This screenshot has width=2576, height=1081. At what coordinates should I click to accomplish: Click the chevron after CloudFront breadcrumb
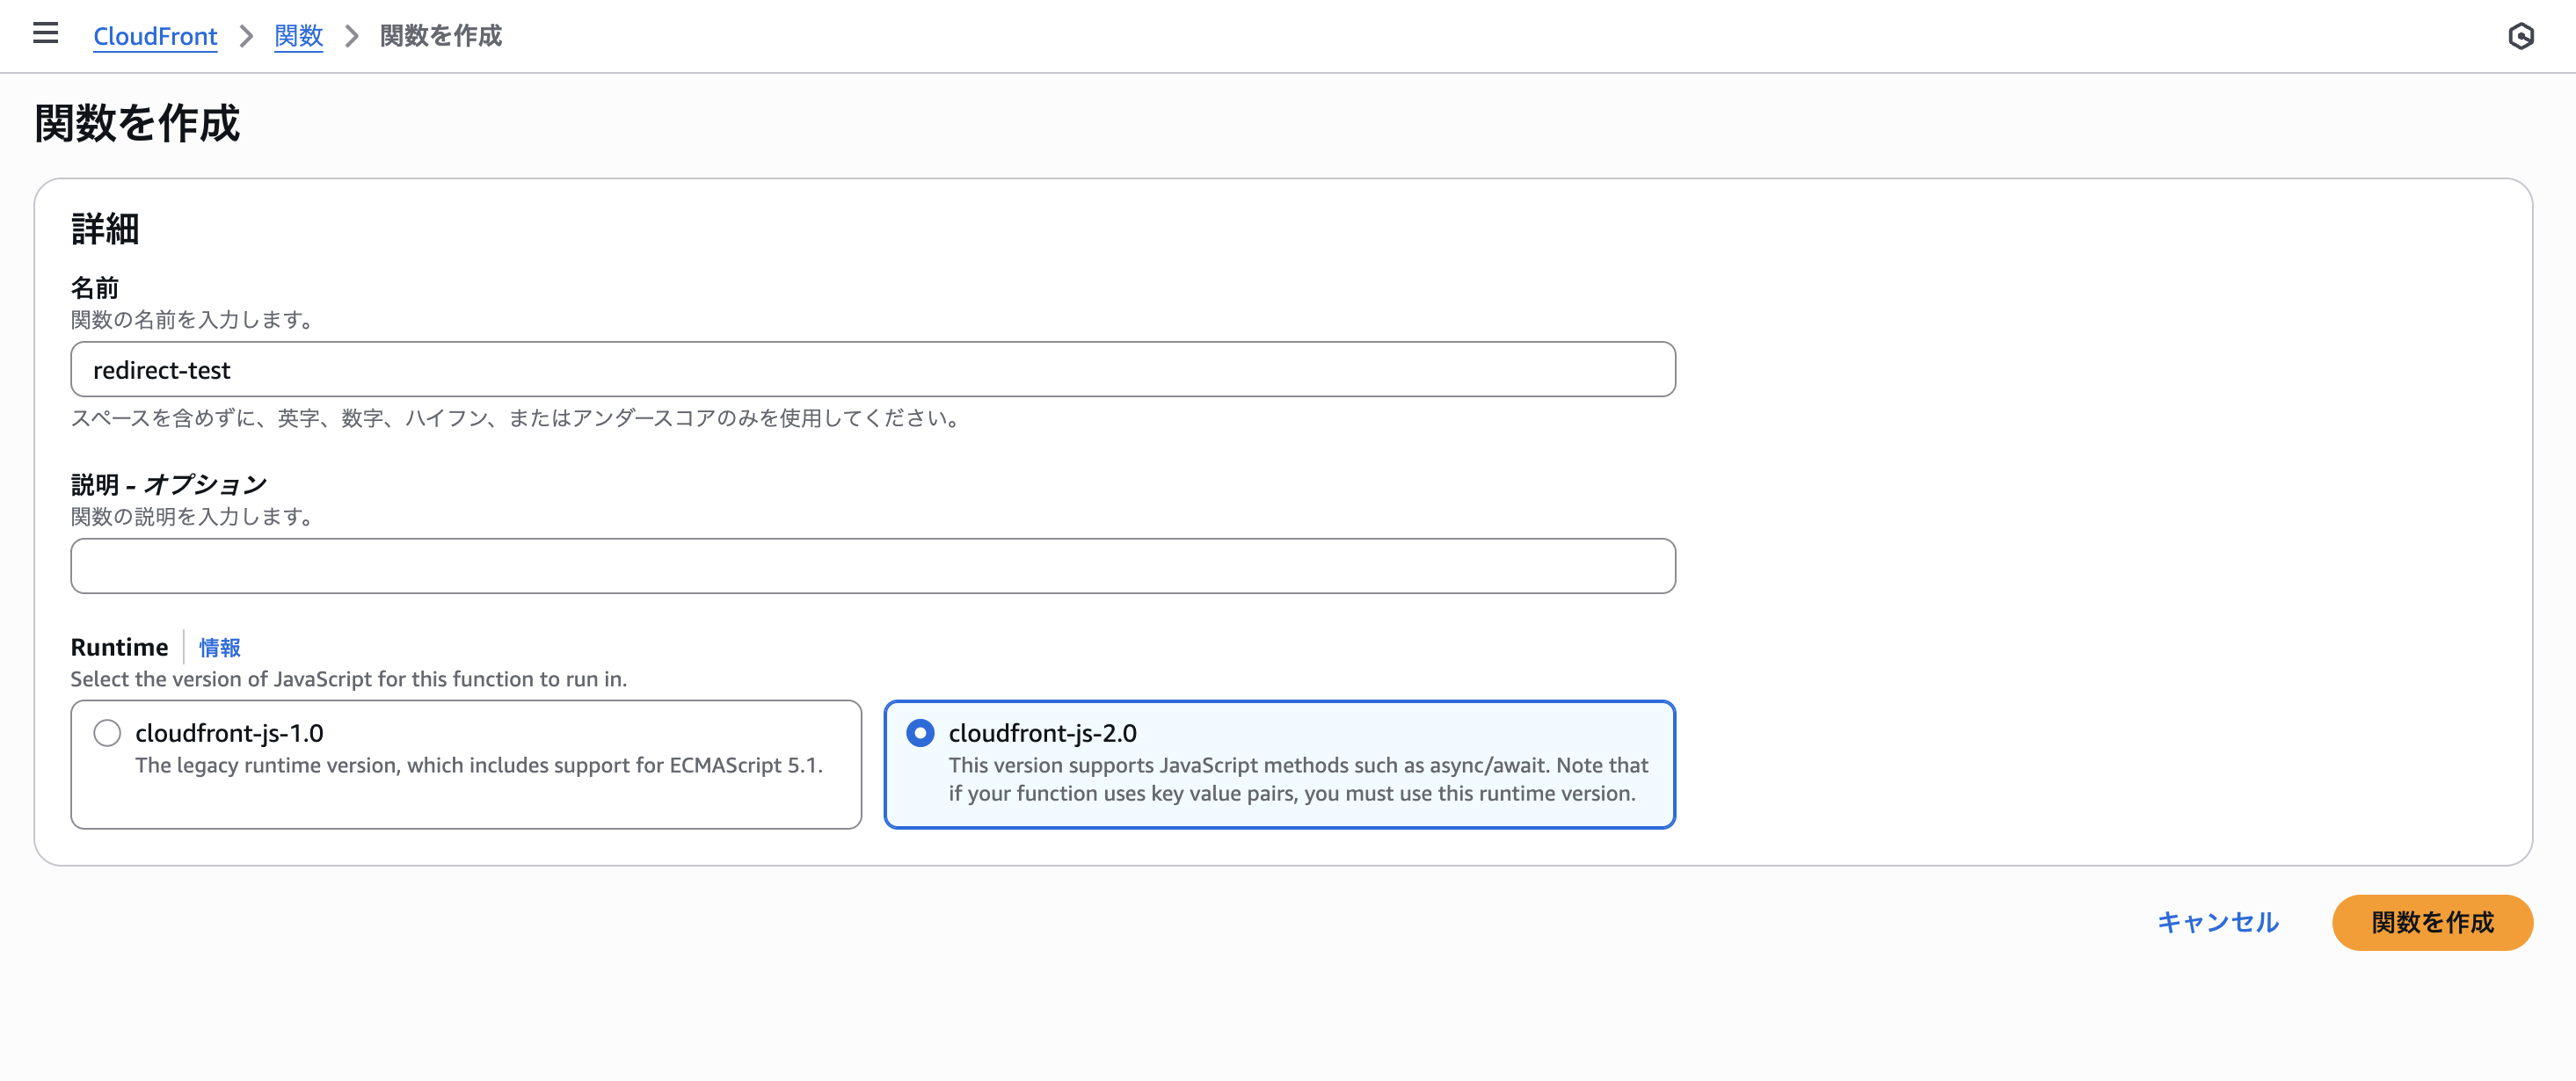[246, 36]
